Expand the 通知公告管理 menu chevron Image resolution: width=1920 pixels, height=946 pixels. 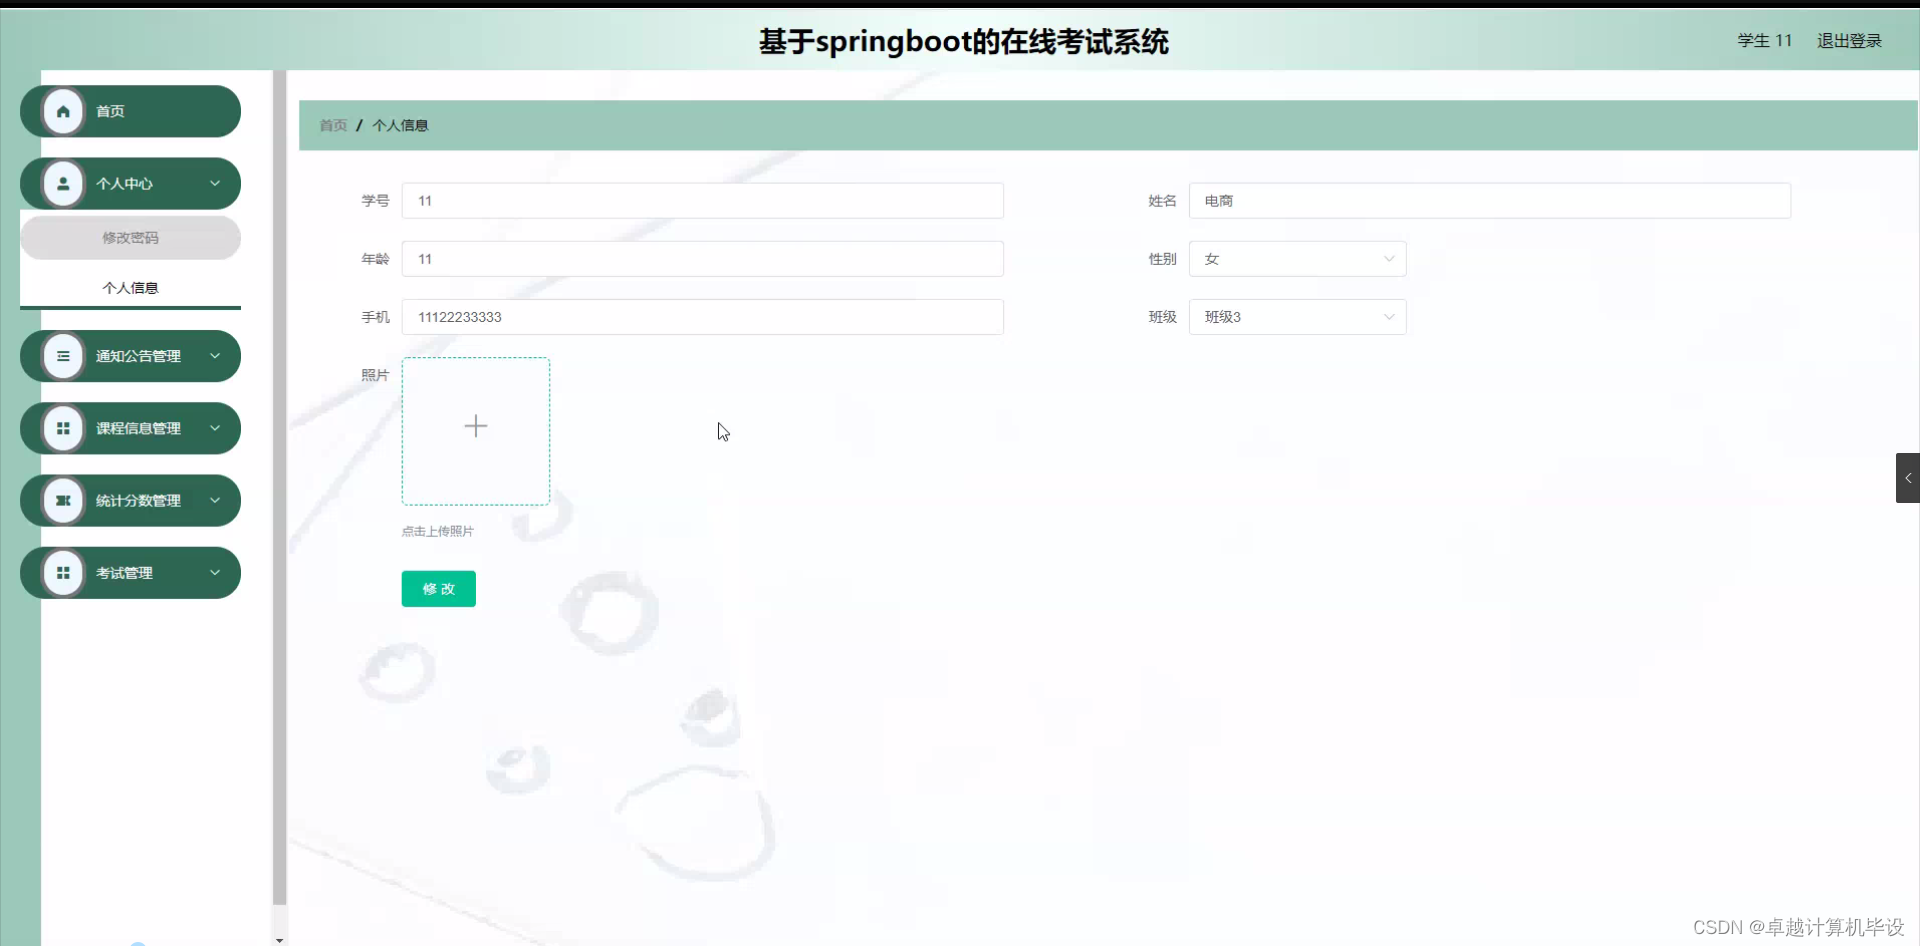pos(215,356)
